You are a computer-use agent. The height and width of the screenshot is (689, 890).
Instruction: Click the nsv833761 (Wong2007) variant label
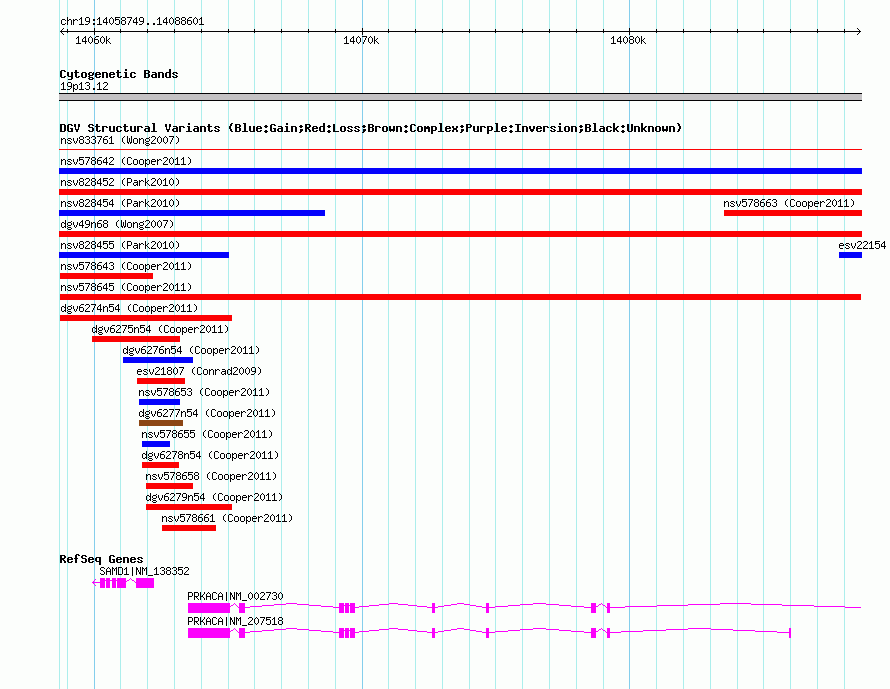(120, 140)
